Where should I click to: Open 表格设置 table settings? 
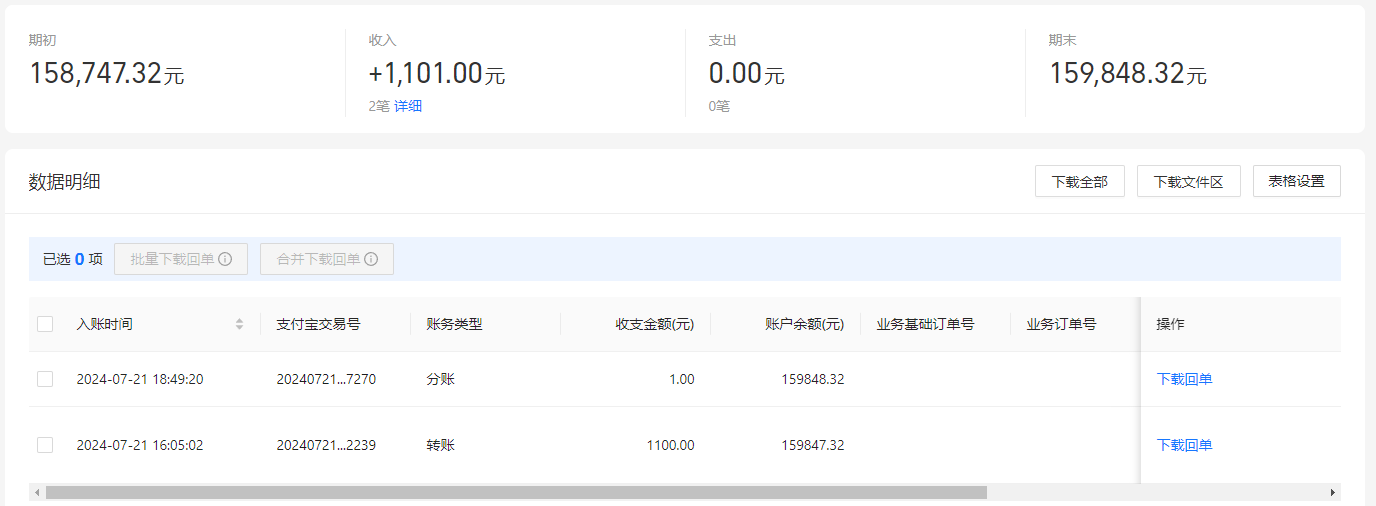click(x=1297, y=181)
